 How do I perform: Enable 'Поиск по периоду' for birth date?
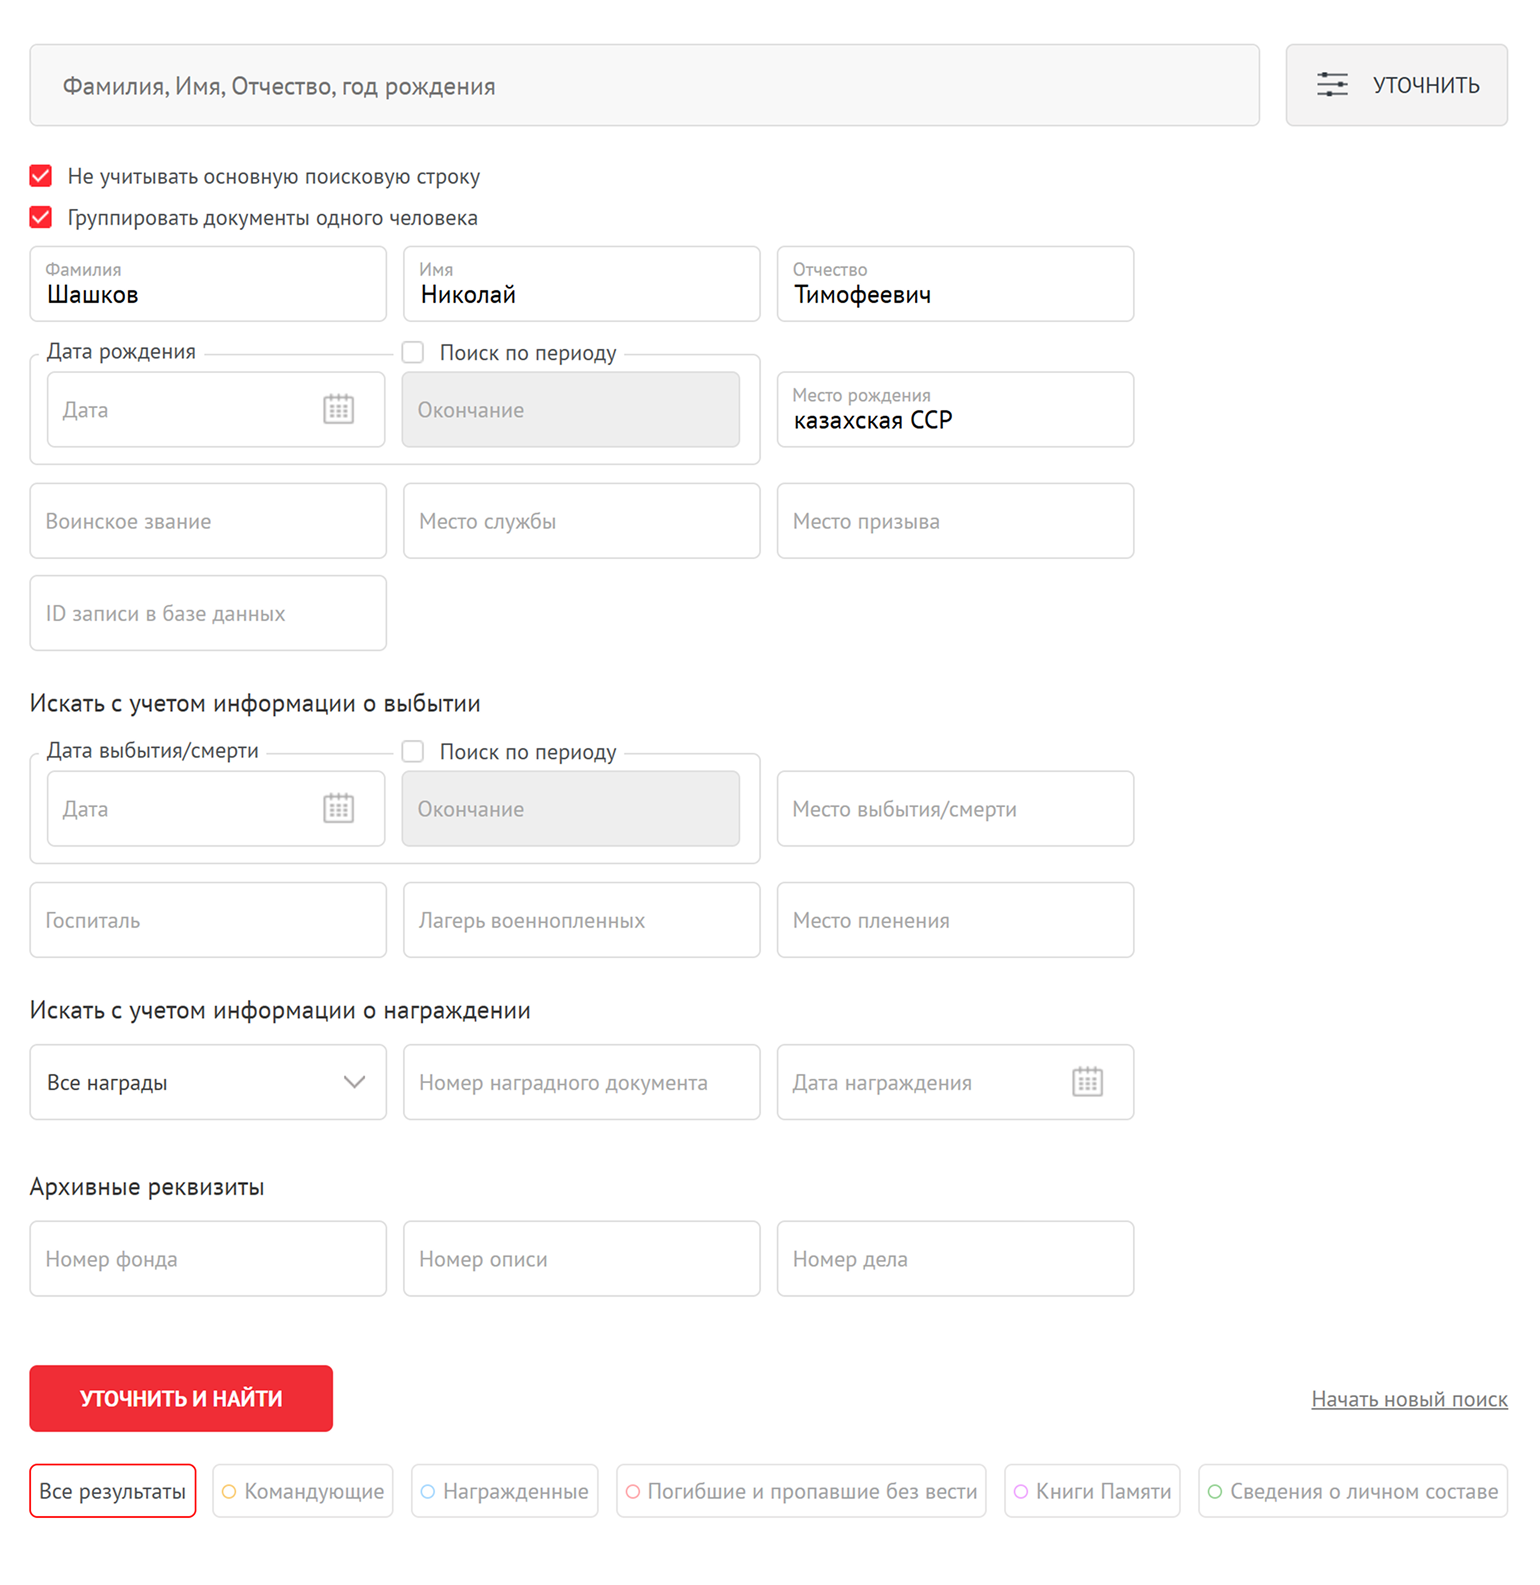[413, 352]
